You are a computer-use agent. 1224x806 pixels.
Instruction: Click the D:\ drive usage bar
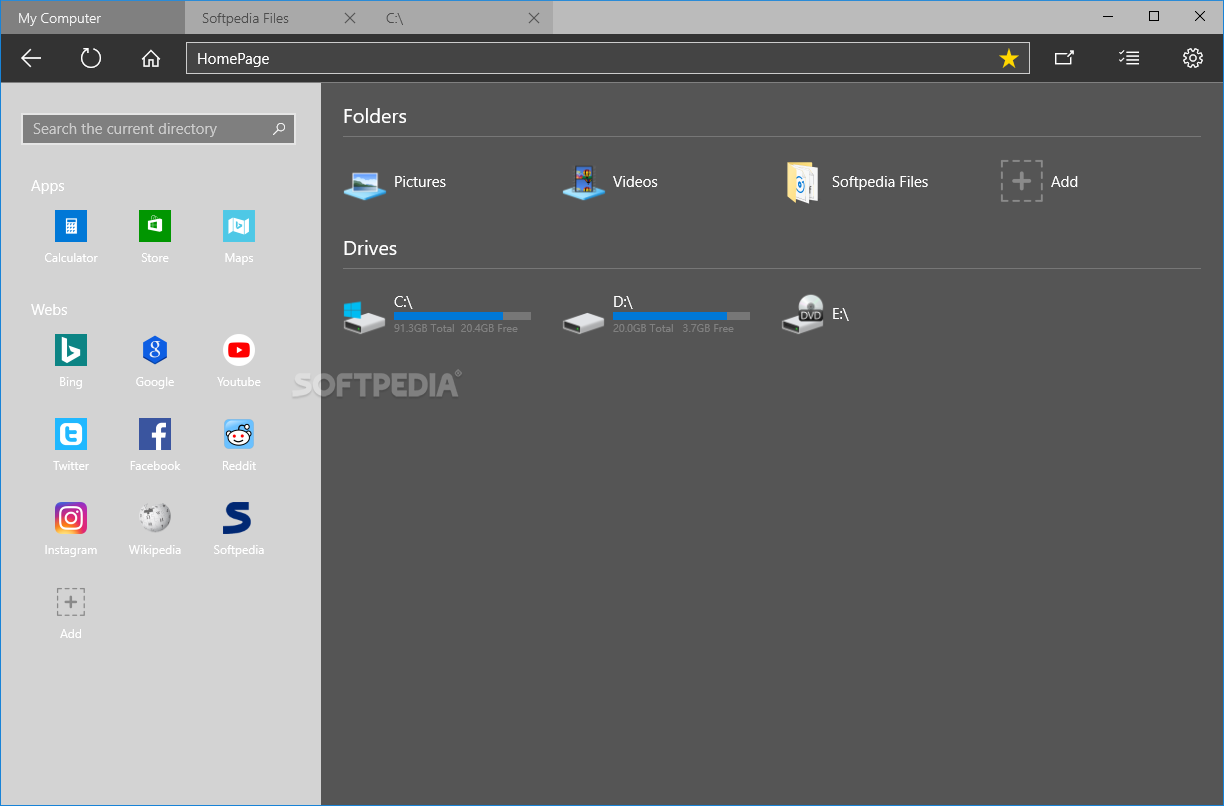click(x=681, y=315)
